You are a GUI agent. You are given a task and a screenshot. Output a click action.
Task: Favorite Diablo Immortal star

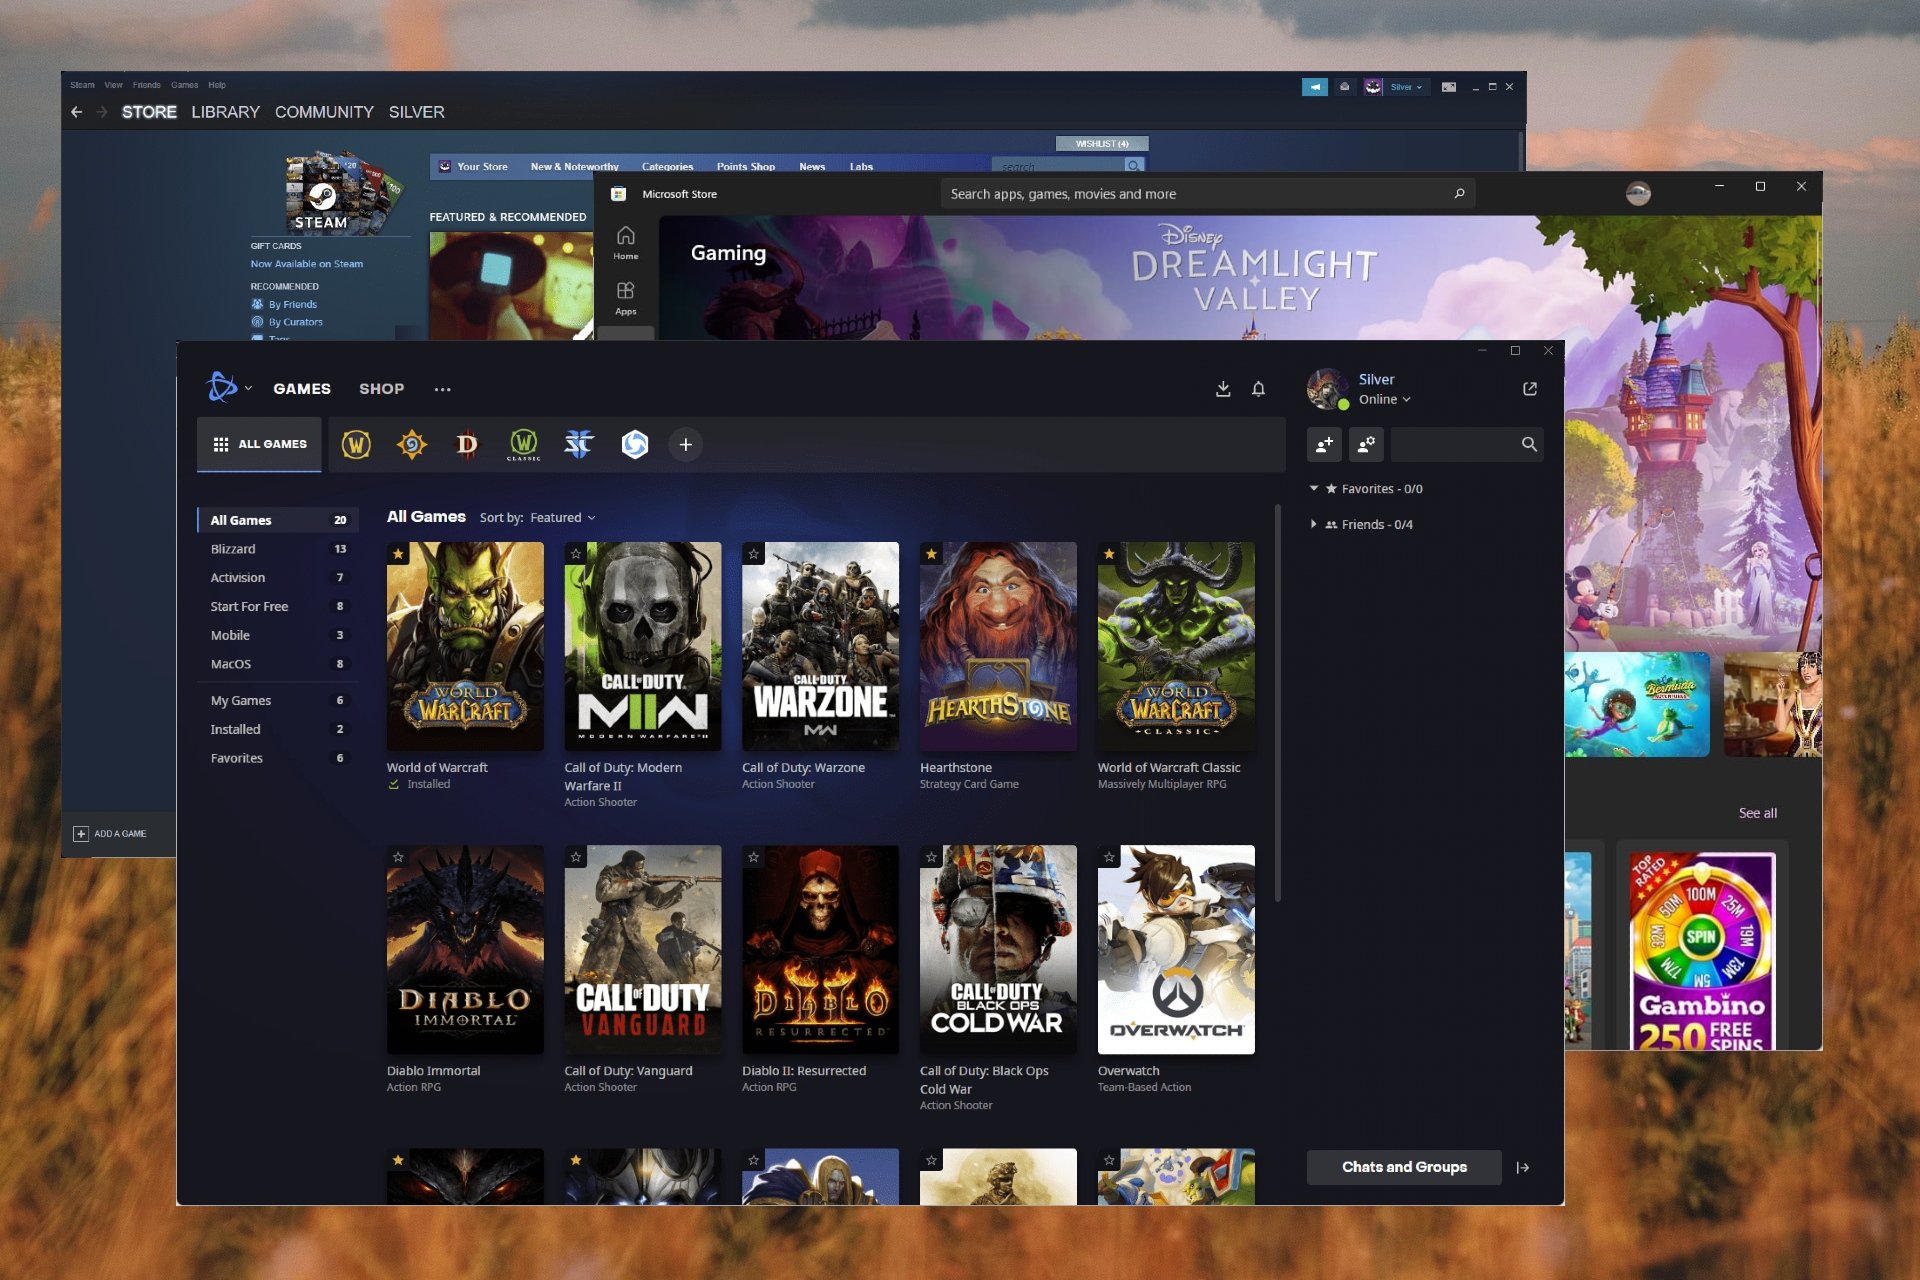398,857
